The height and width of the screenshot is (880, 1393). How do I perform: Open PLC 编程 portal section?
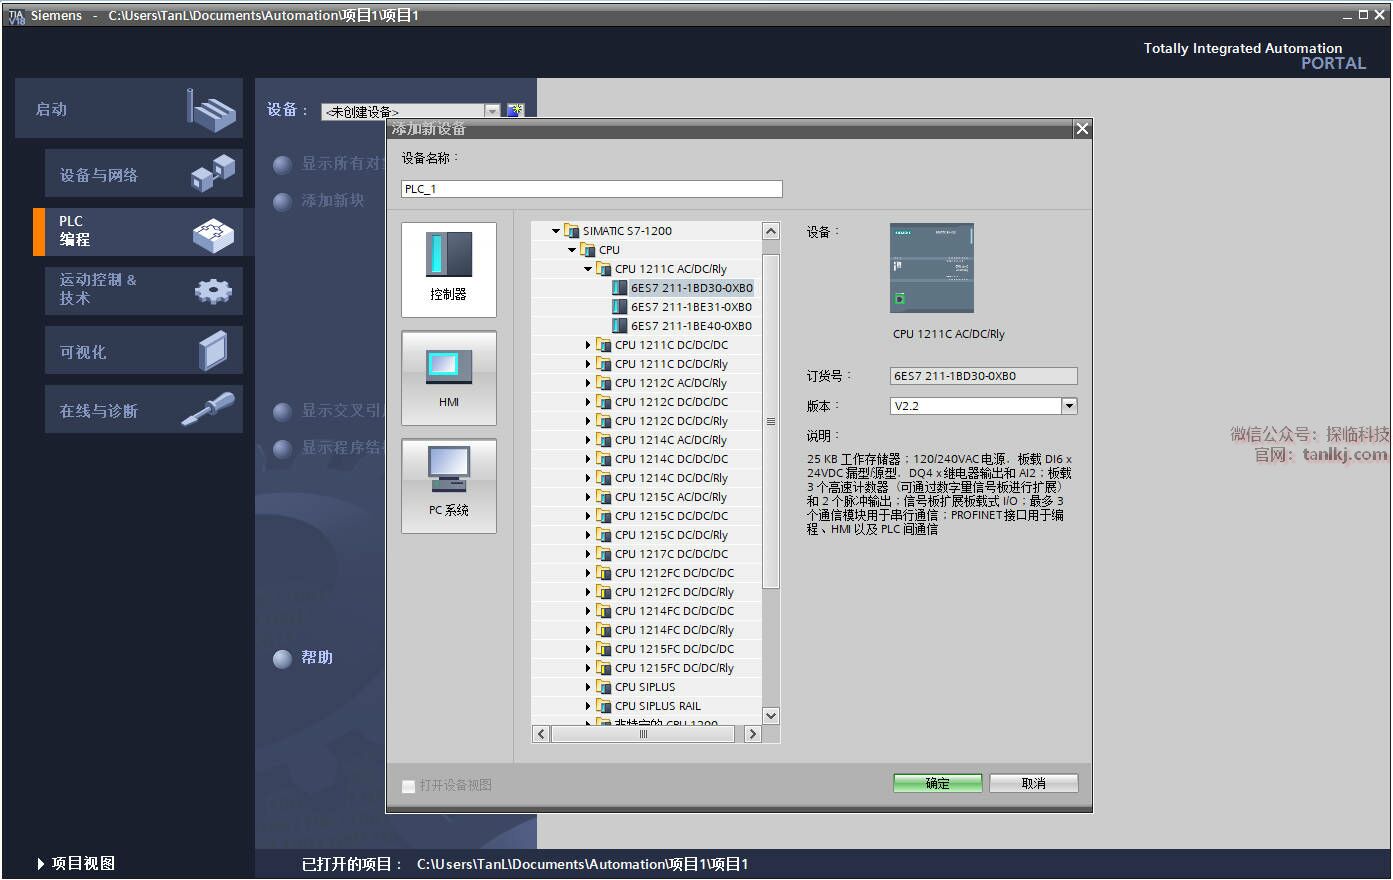pyautogui.click(x=144, y=231)
